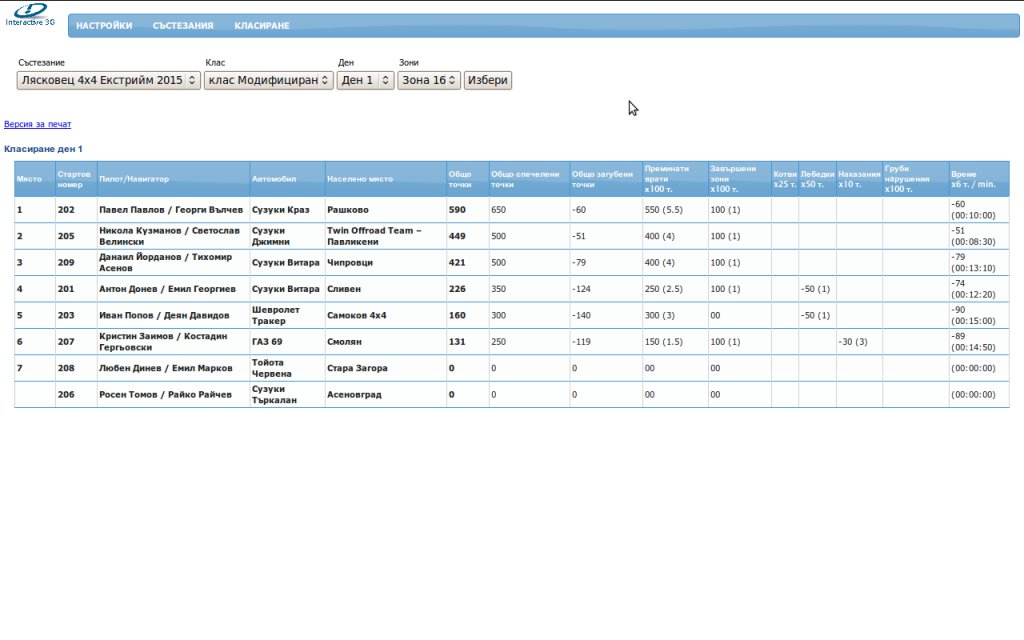Open the НАСТРОЙКИ menu
Screen dimensions: 1024x640
tap(104, 25)
